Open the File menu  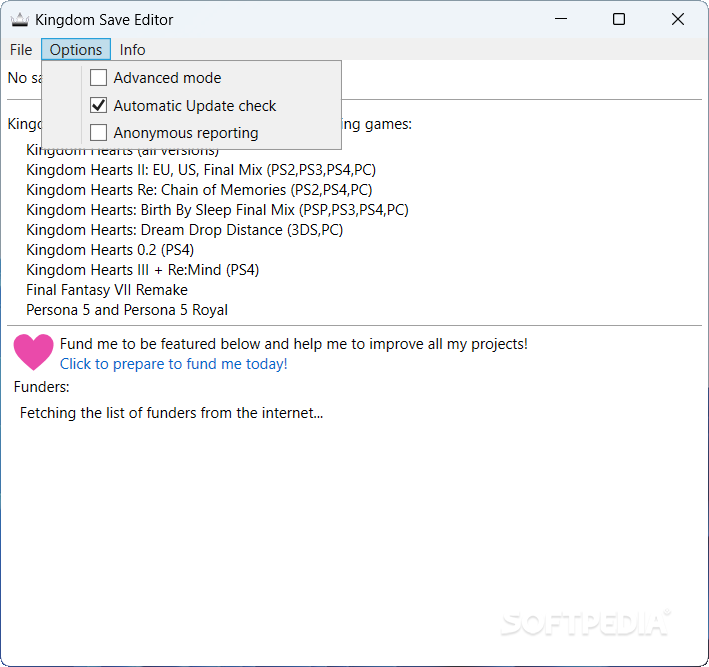pyautogui.click(x=21, y=50)
